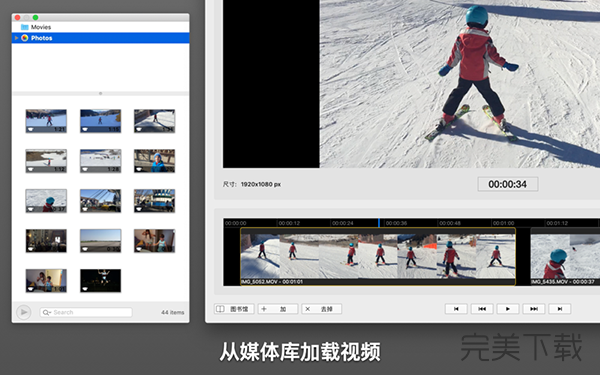Click the video preview of the skiing child

[x=460, y=84]
